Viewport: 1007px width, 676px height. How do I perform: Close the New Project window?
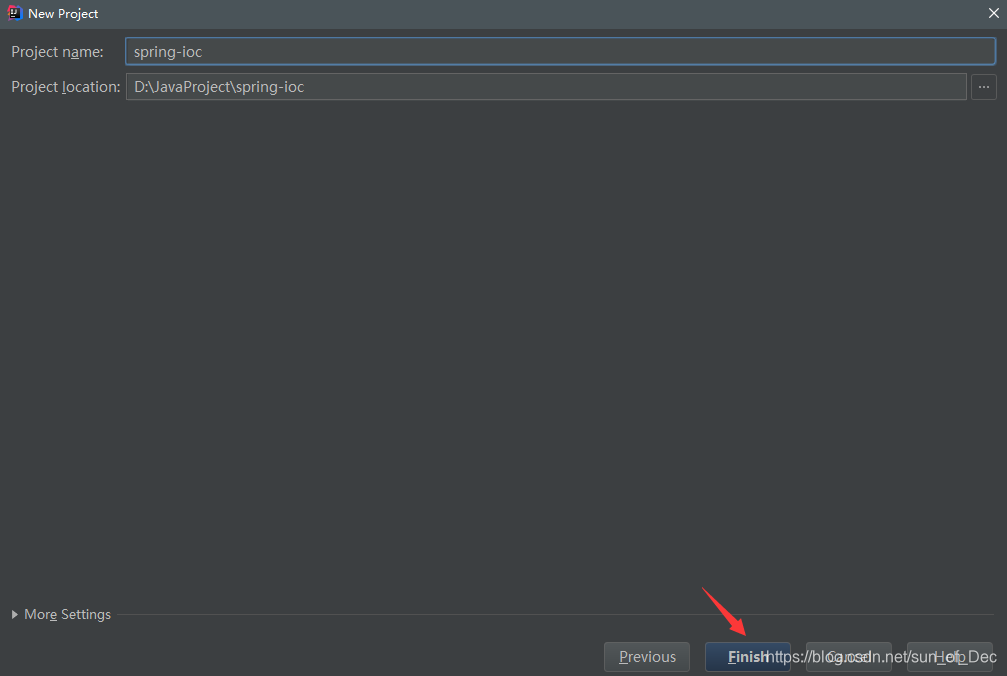click(x=994, y=13)
